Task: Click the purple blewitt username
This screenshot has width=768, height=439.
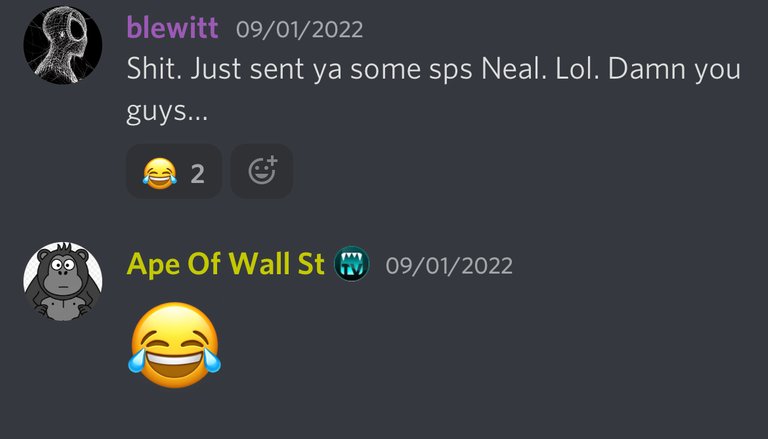Action: [x=172, y=27]
